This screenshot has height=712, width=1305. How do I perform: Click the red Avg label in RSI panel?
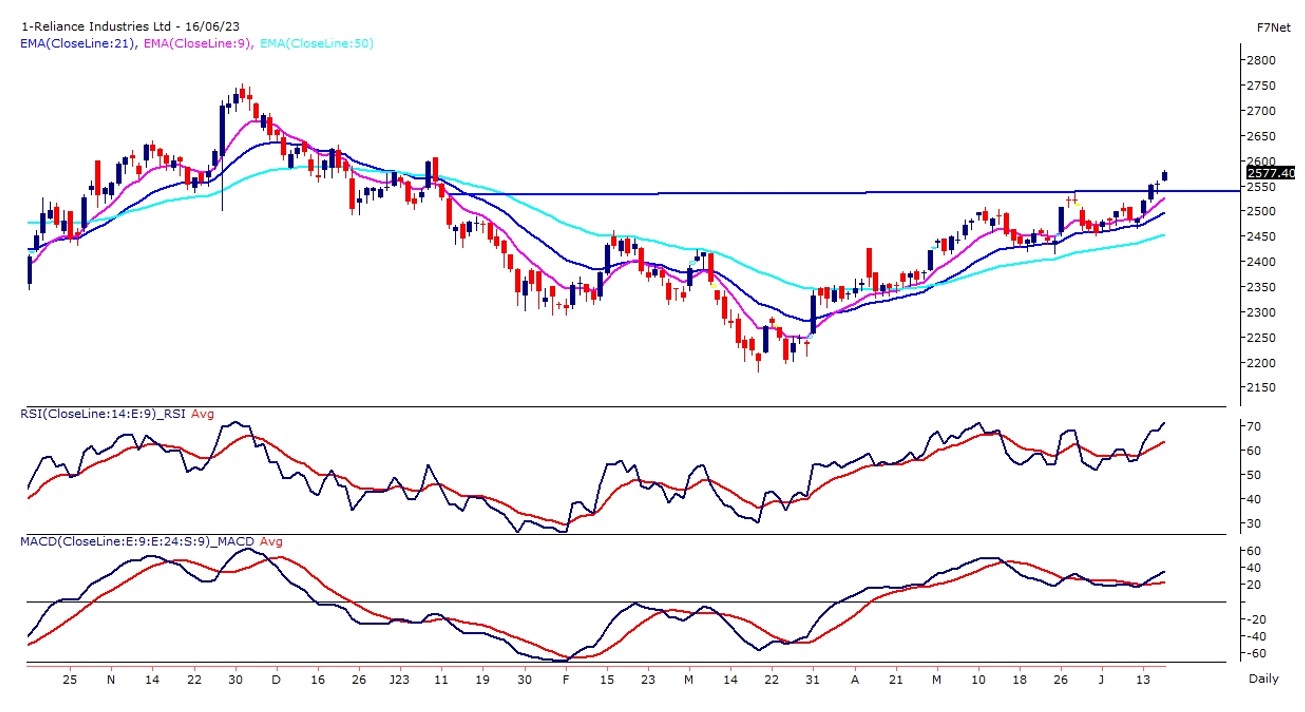(x=202, y=414)
